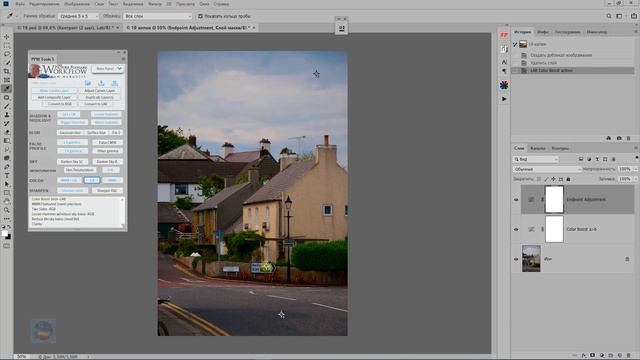
Task: Toggle visibility of the Фон layer
Action: tap(516, 259)
